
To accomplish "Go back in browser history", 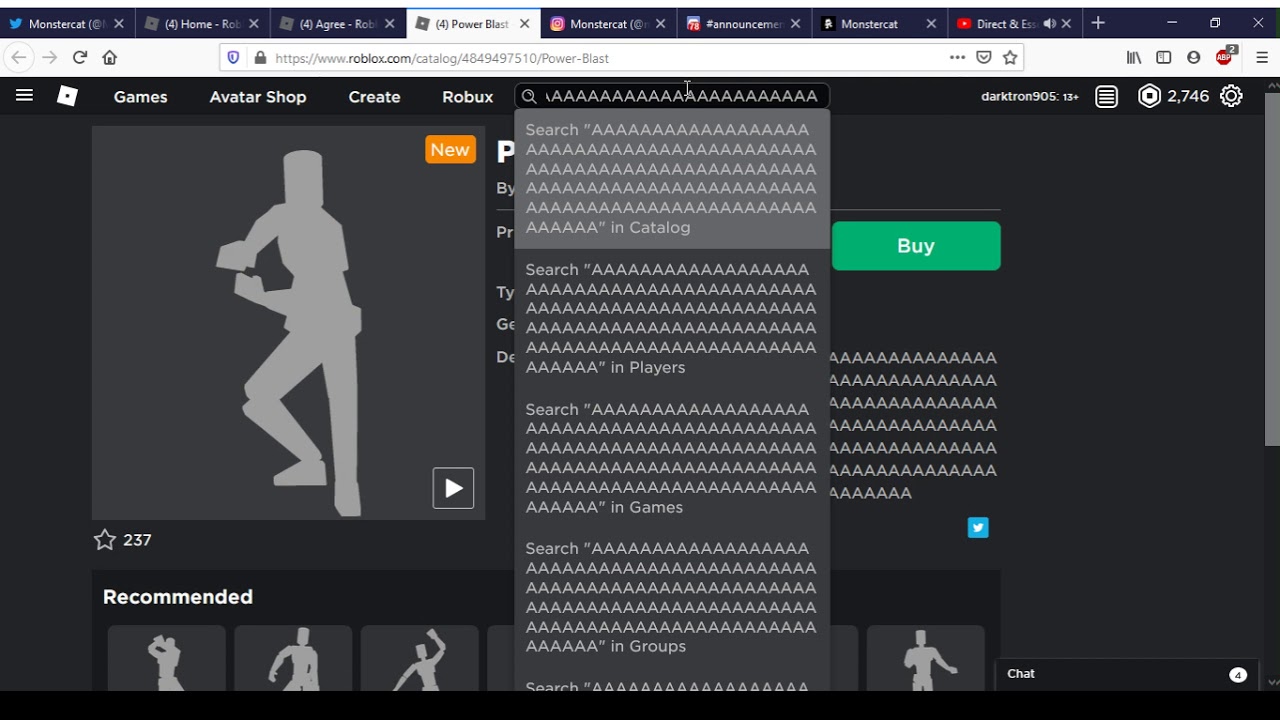I will (x=19, y=58).
